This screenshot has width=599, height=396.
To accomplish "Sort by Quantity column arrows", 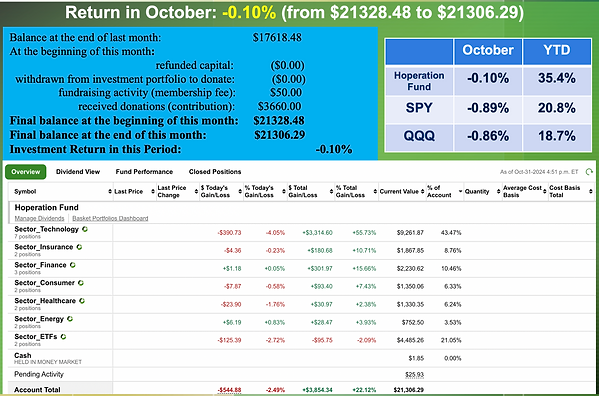I will [499, 191].
